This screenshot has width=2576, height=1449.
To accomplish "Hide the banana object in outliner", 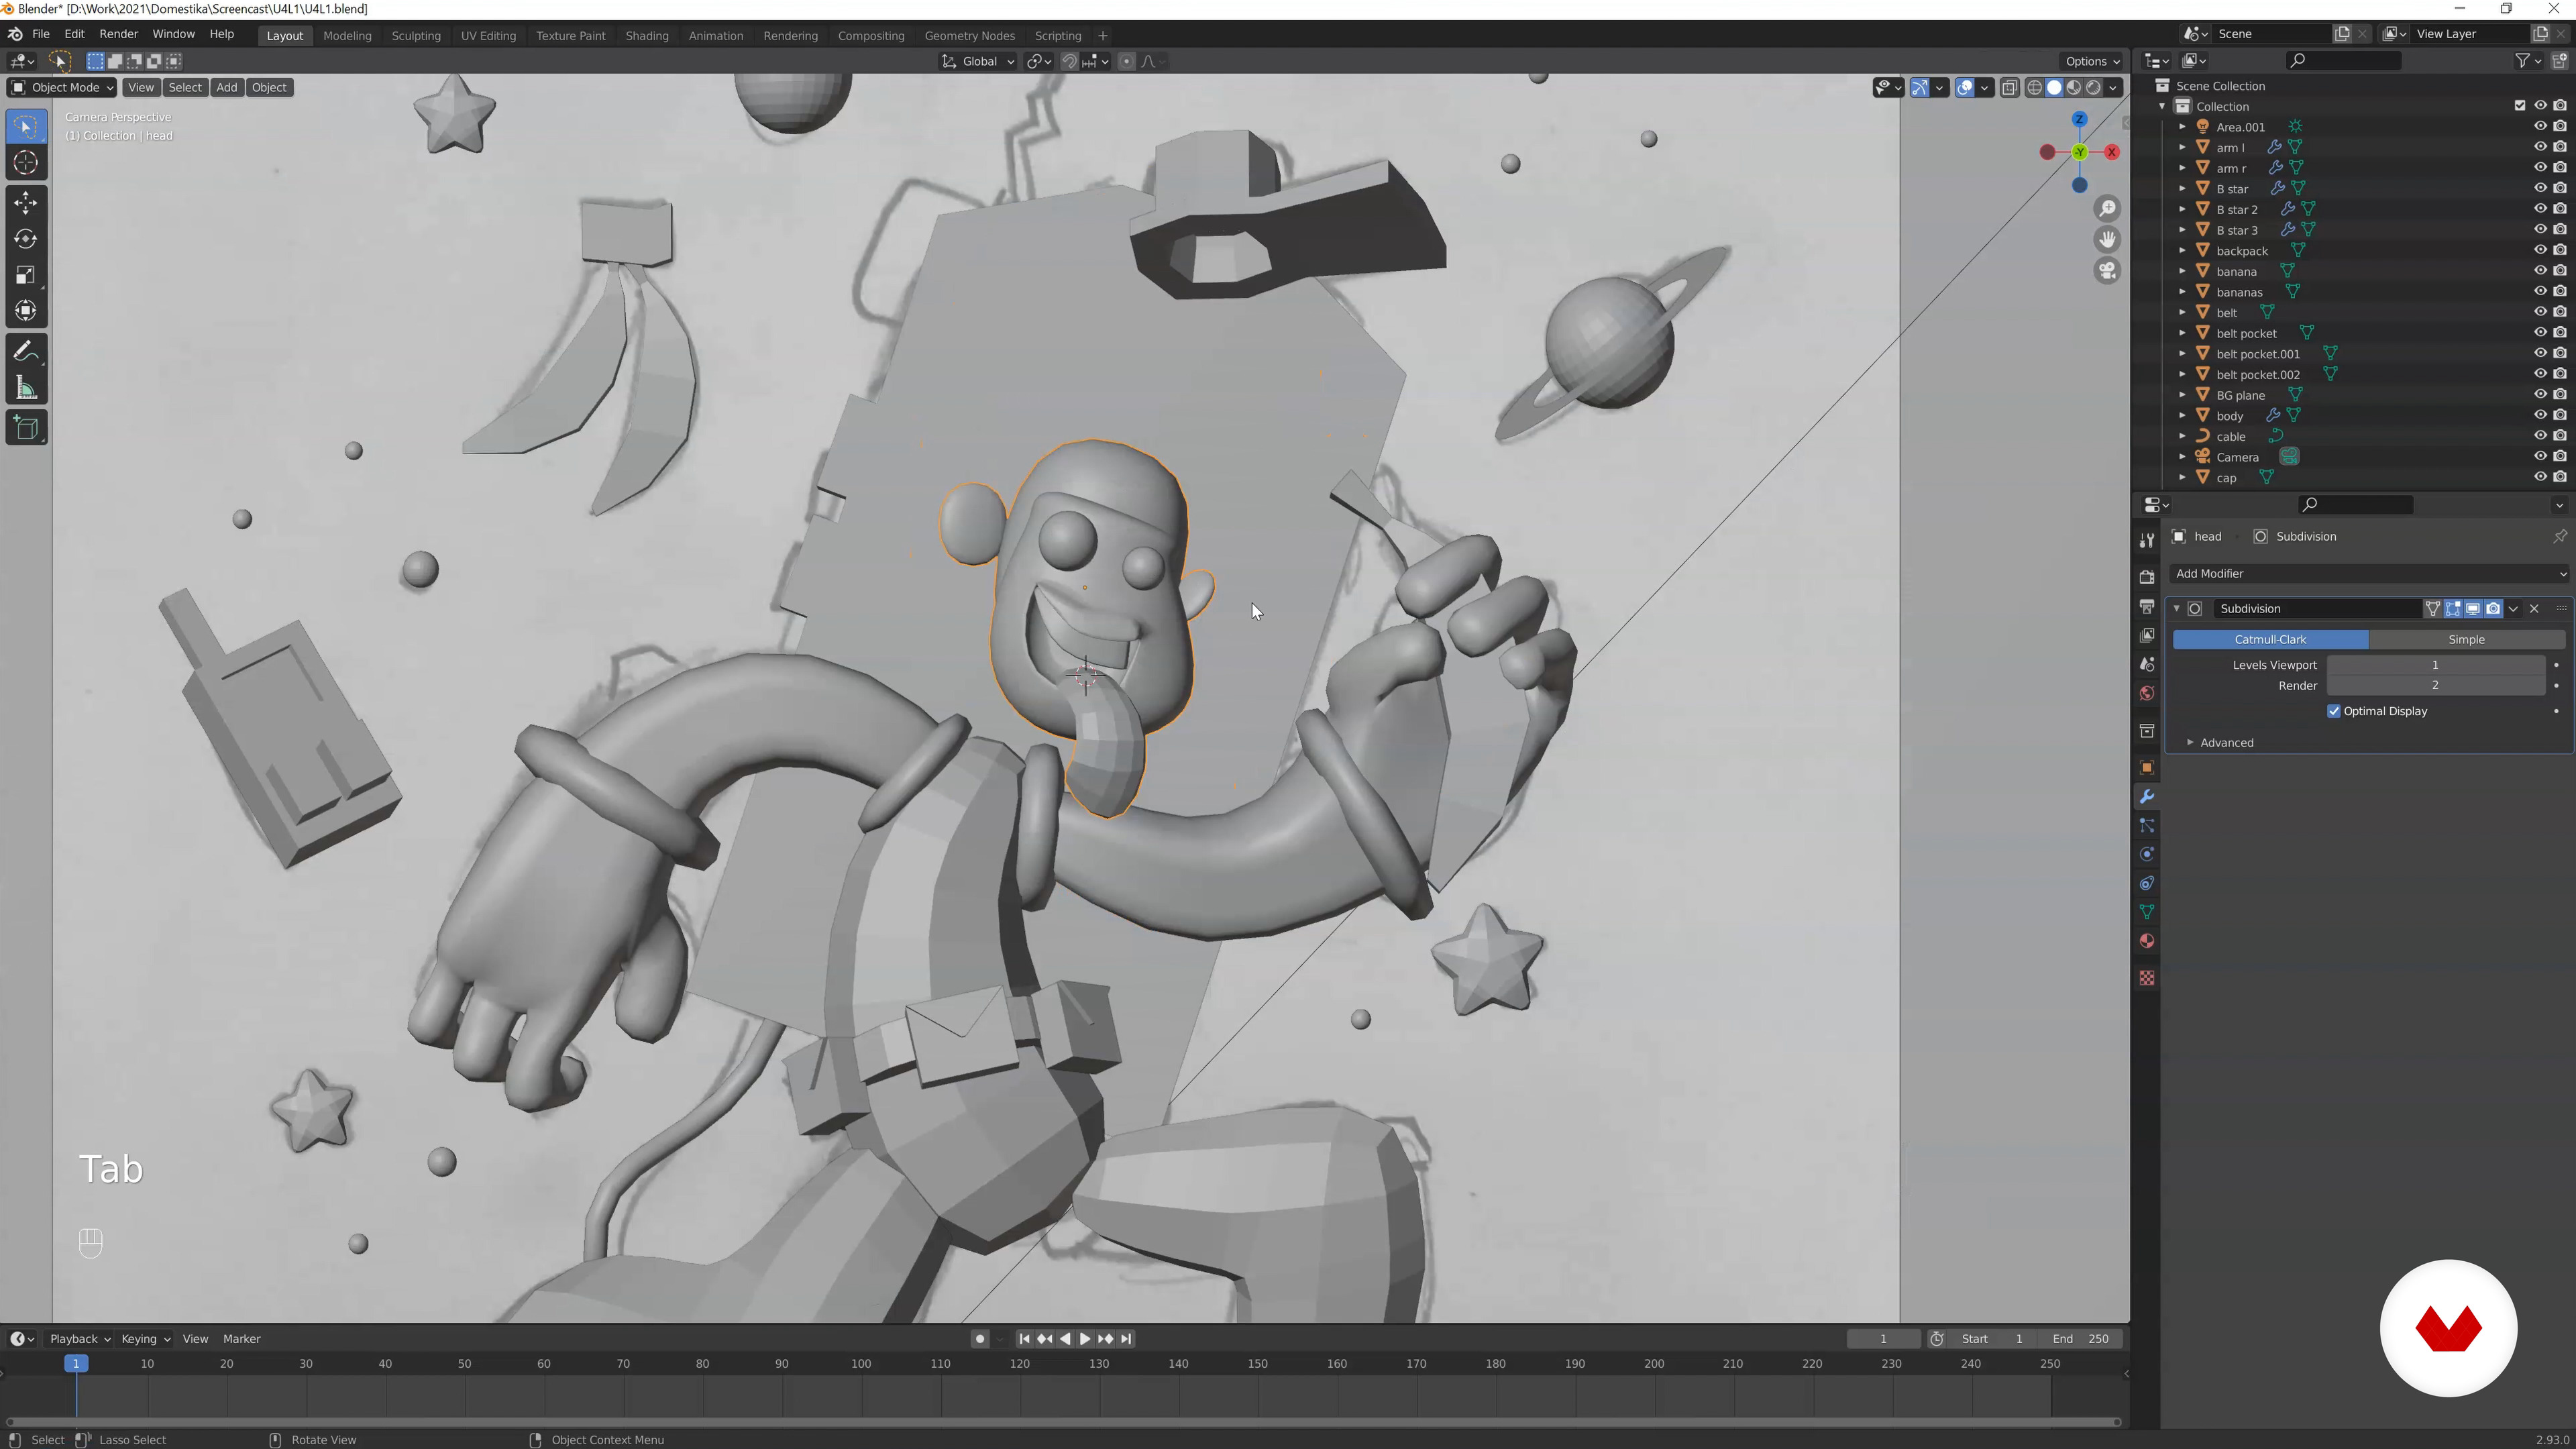I will 2539,271.
